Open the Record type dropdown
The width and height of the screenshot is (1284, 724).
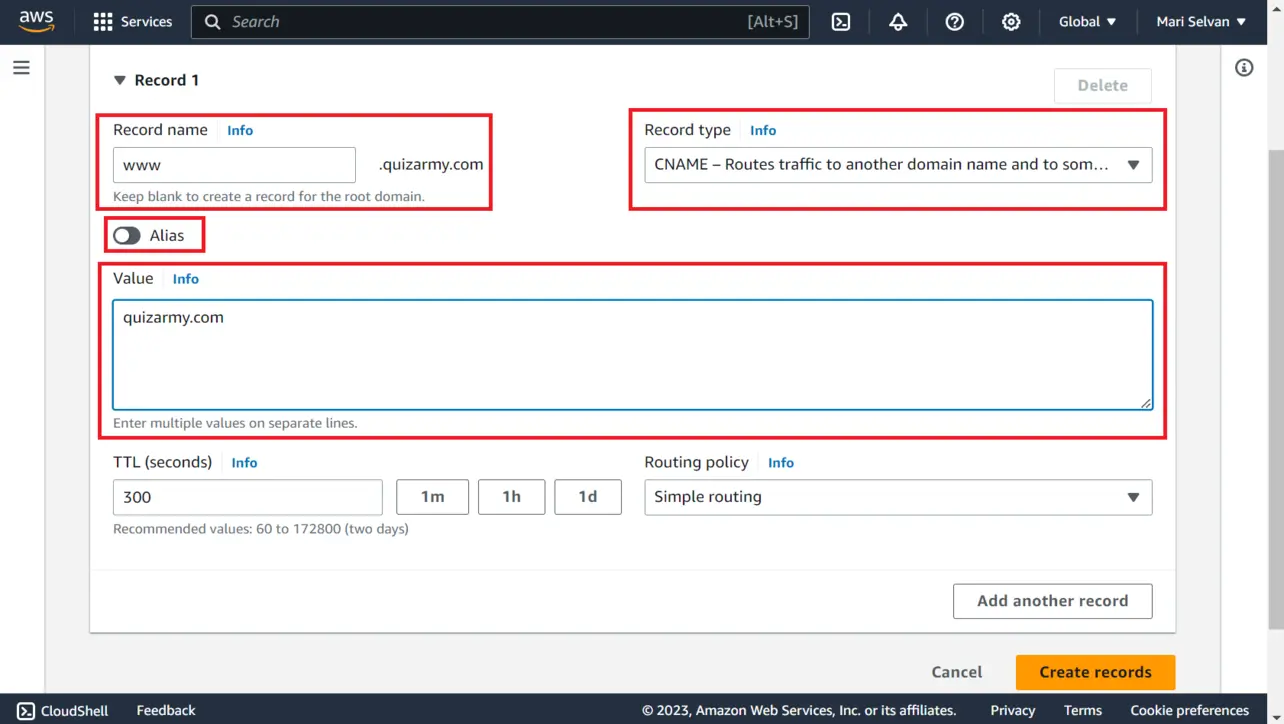click(898, 165)
